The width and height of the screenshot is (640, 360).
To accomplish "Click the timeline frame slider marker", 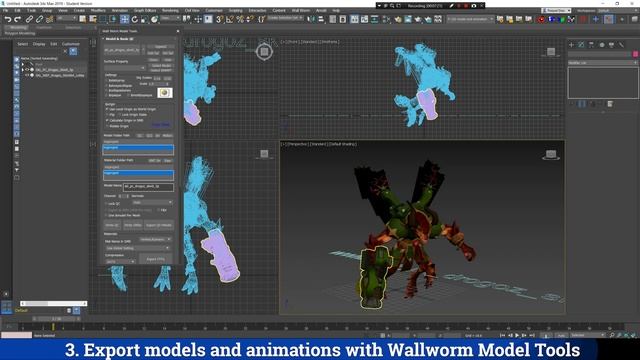I will [53, 327].
